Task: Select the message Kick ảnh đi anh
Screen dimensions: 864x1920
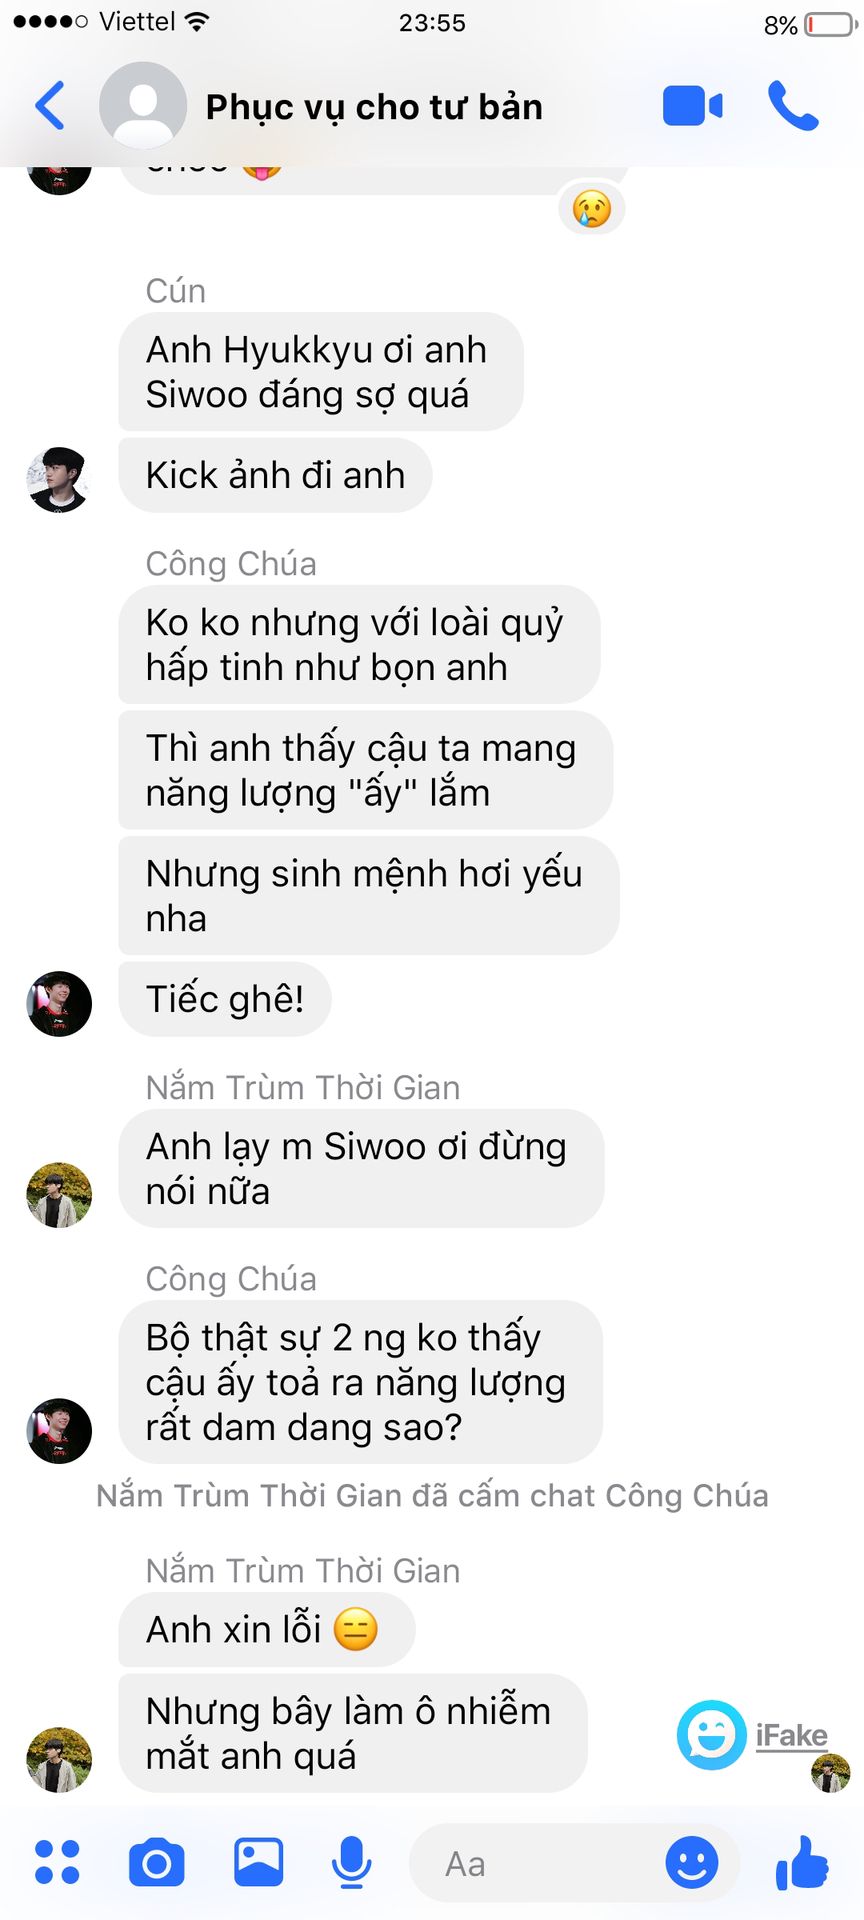Action: coord(275,475)
